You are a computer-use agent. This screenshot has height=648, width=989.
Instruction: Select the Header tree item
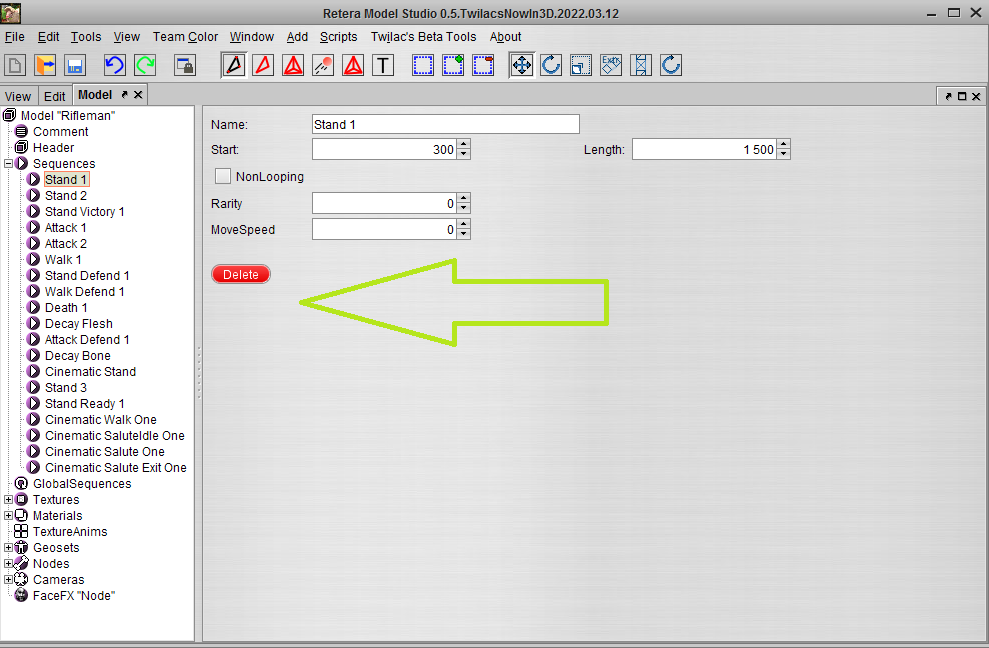pos(54,148)
